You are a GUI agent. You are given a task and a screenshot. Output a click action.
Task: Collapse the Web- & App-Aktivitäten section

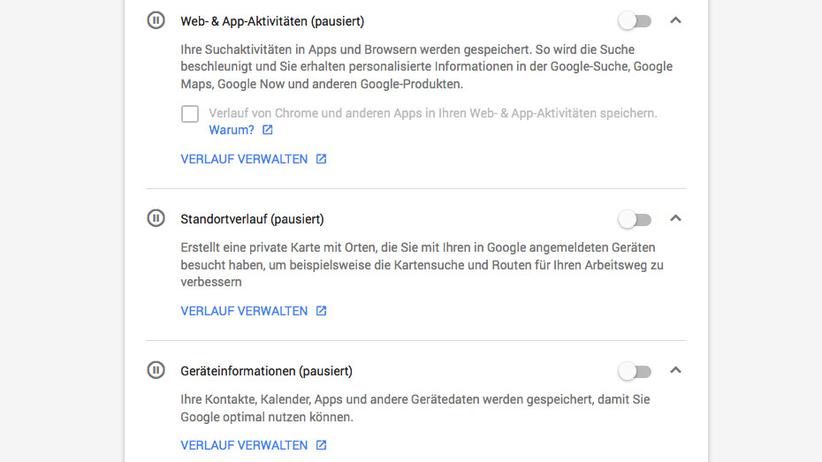point(675,20)
